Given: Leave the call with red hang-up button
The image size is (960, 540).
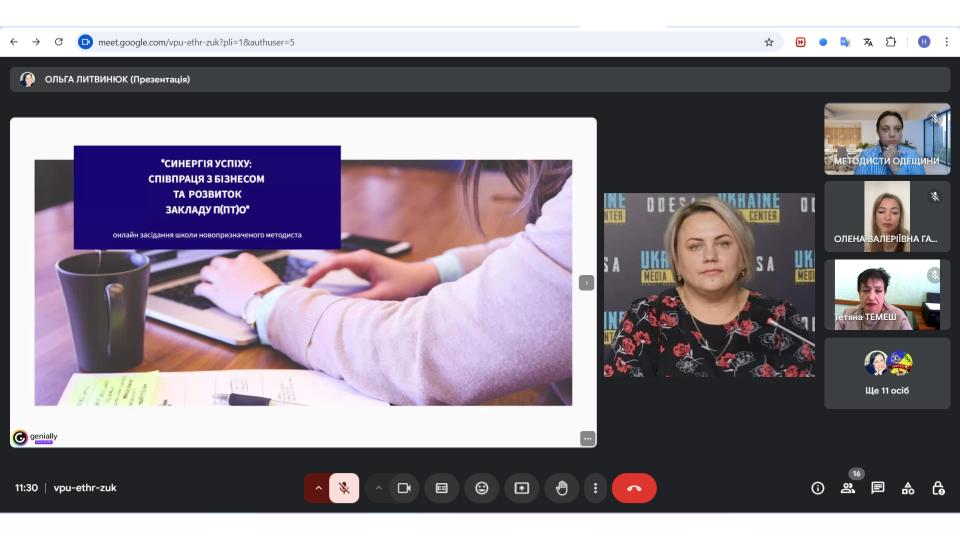Looking at the screenshot, I should pos(634,488).
